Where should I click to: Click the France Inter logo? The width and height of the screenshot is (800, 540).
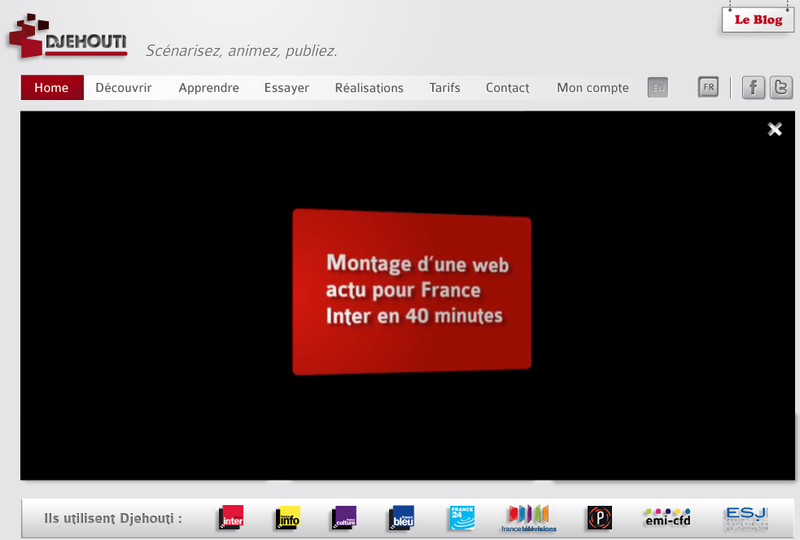point(231,518)
